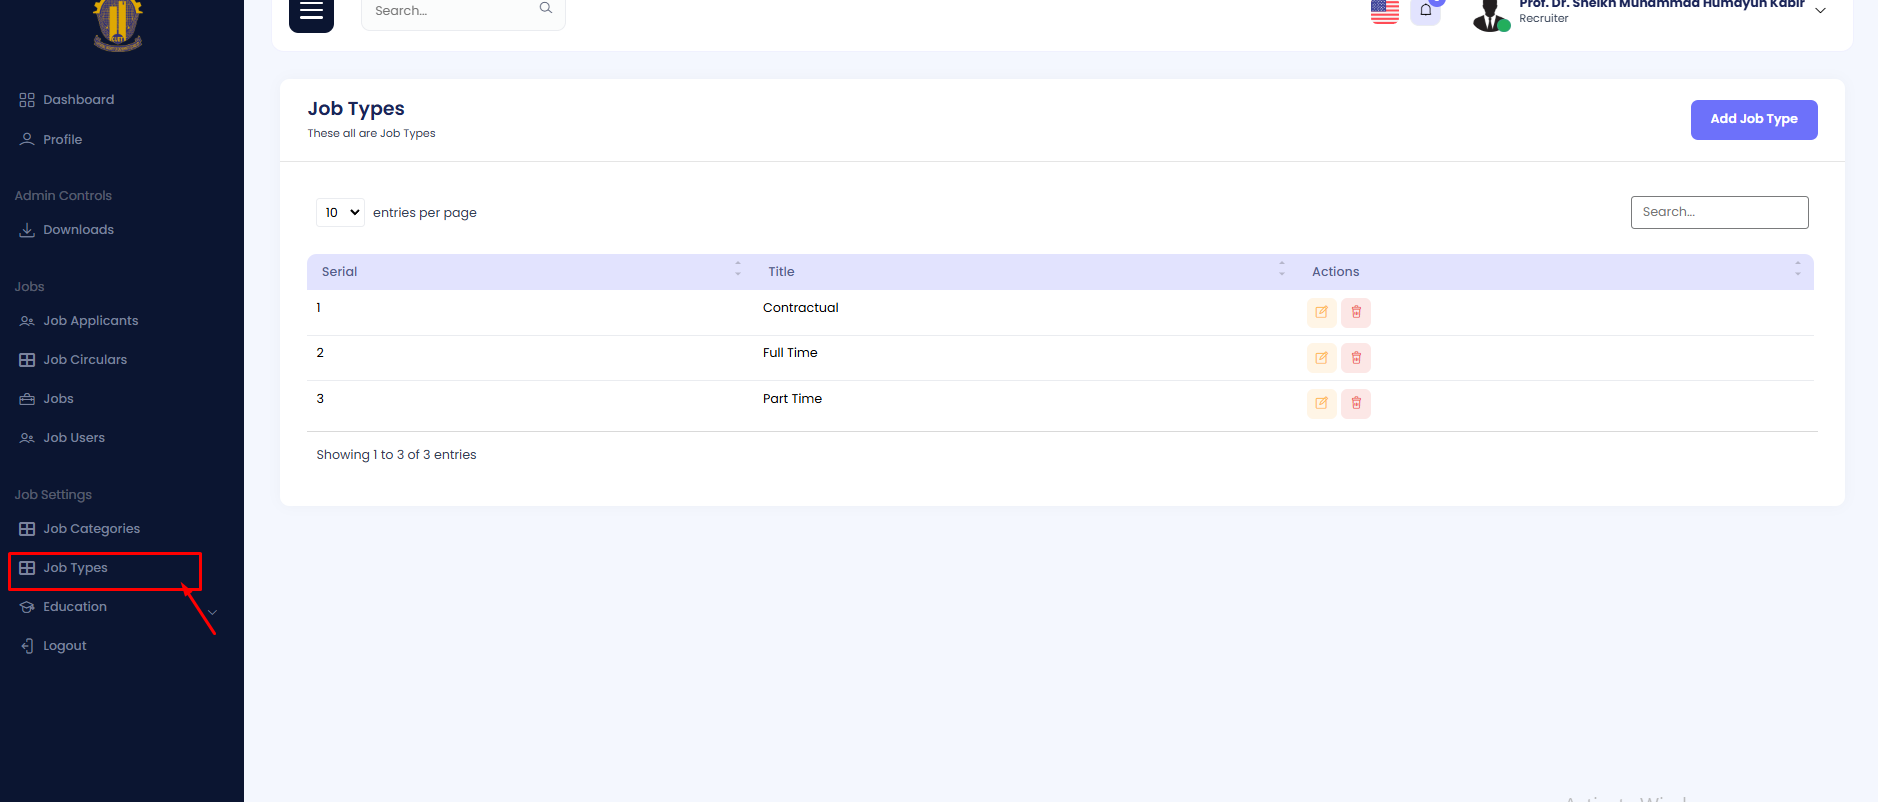Delete the Full Time job type
Screen dimensions: 1878x802
1356,358
